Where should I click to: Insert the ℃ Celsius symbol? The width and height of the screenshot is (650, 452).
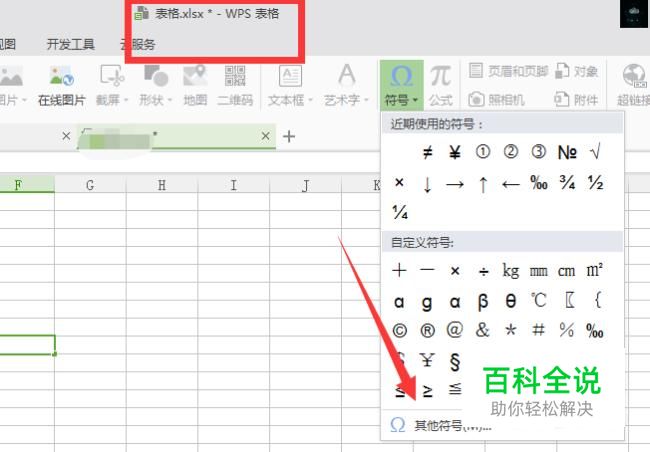538,301
